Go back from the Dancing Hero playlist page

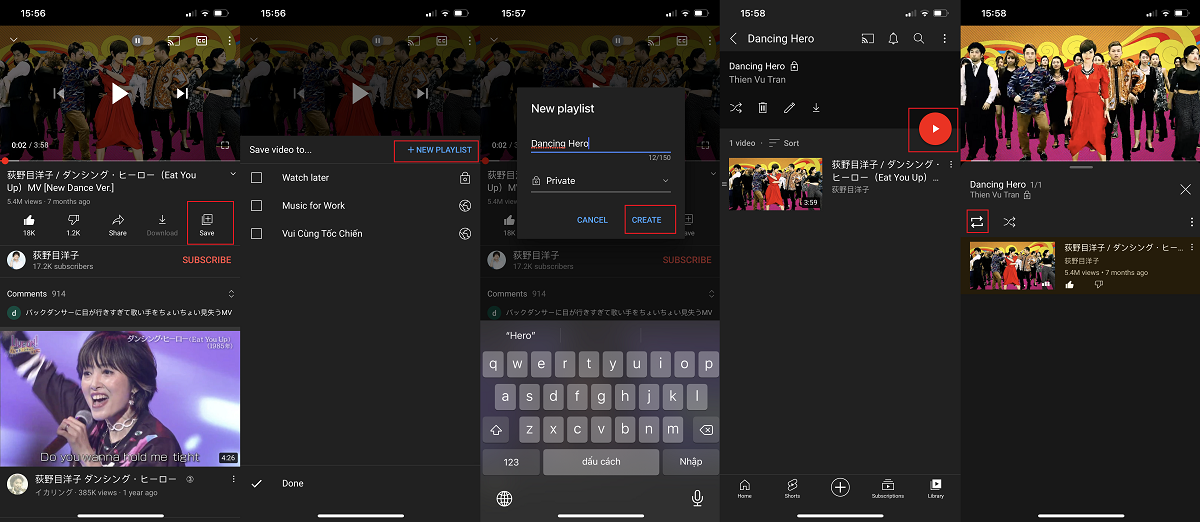click(734, 38)
